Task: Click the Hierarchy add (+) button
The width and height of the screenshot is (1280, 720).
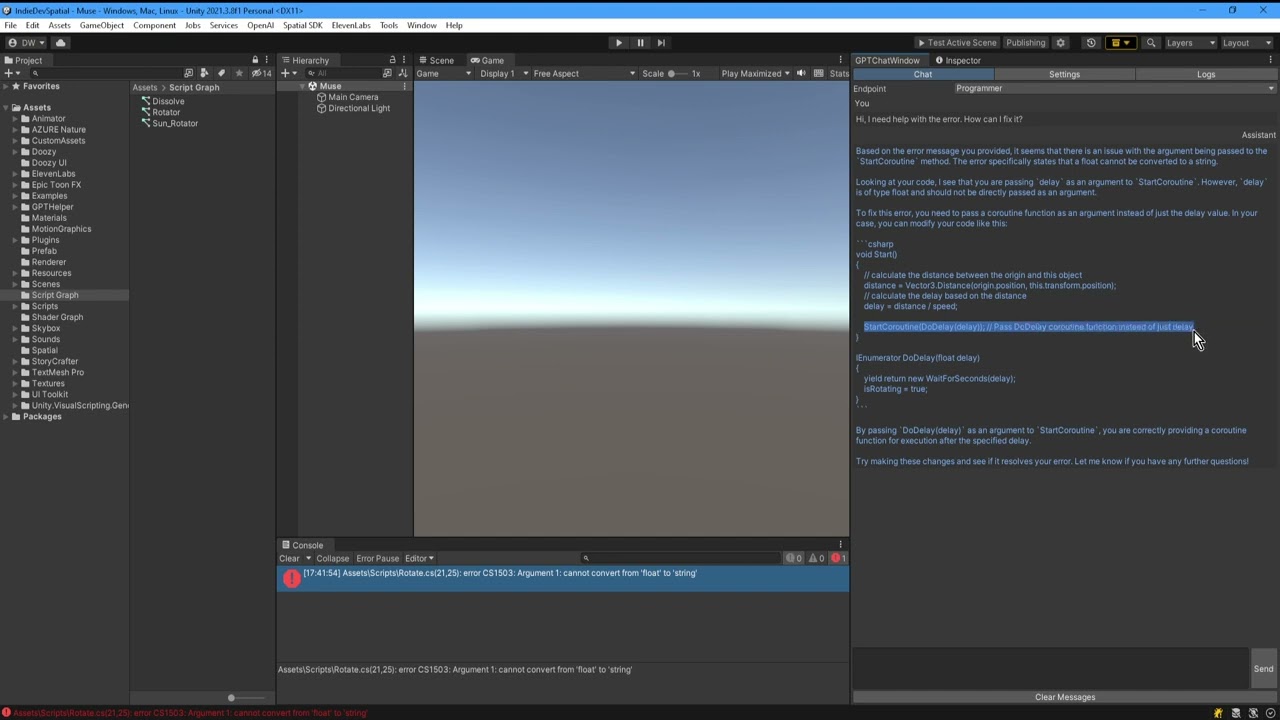Action: click(x=288, y=73)
